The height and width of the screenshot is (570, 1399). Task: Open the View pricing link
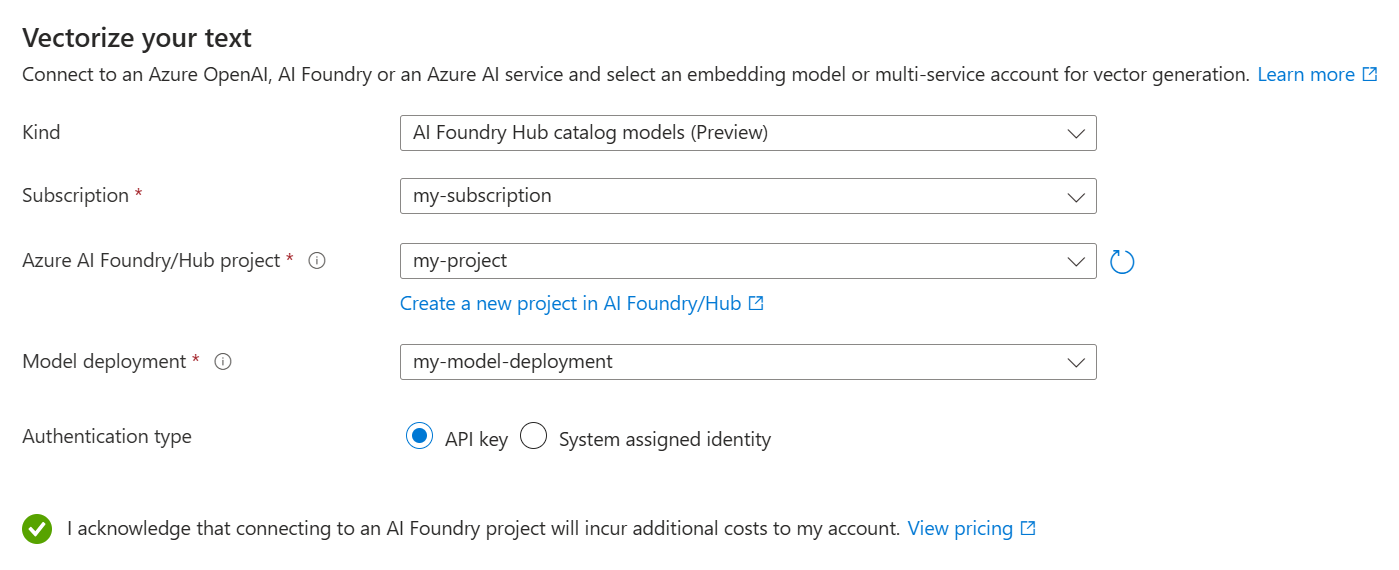tap(959, 529)
